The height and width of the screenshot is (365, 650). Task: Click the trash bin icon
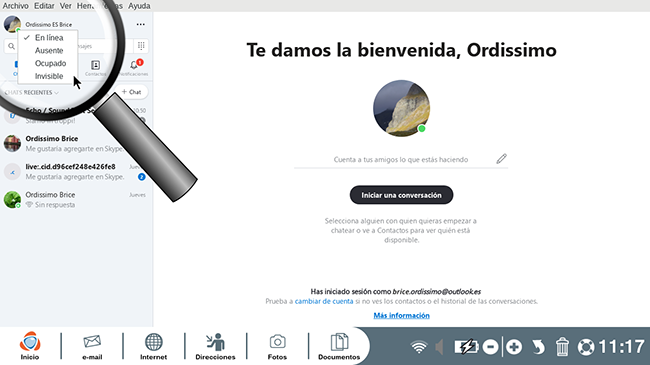point(562,347)
